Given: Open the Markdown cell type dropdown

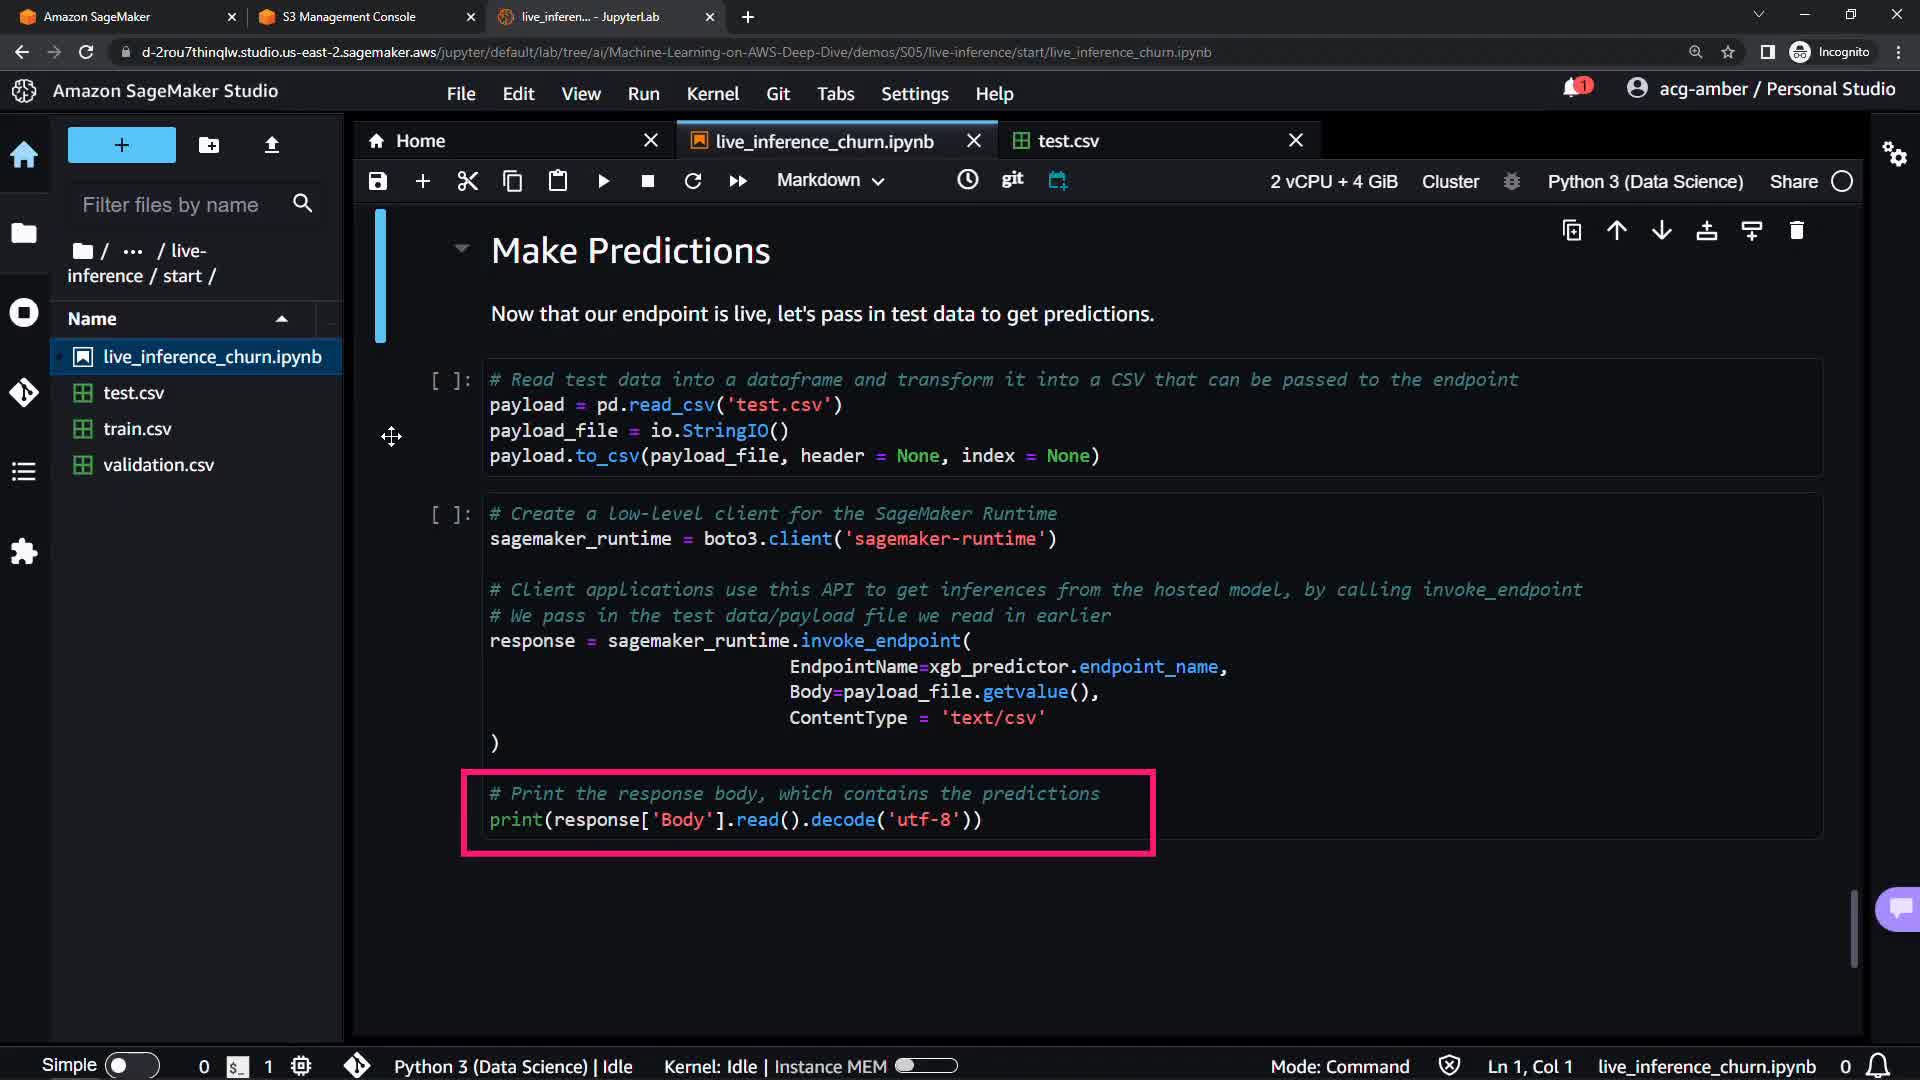Looking at the screenshot, I should tap(830, 181).
